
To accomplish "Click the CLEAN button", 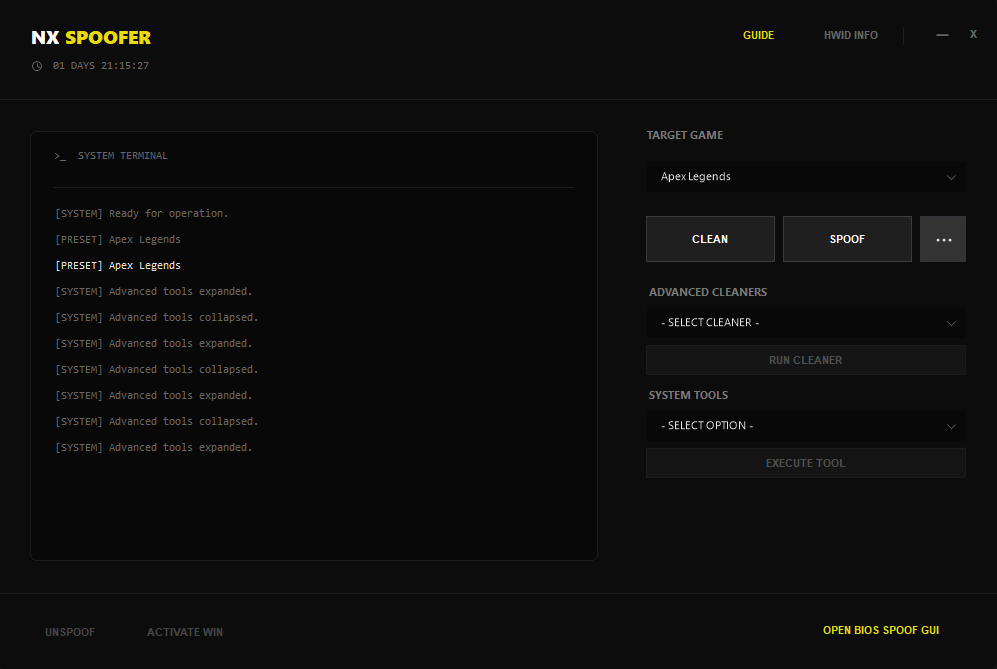I will [x=710, y=239].
